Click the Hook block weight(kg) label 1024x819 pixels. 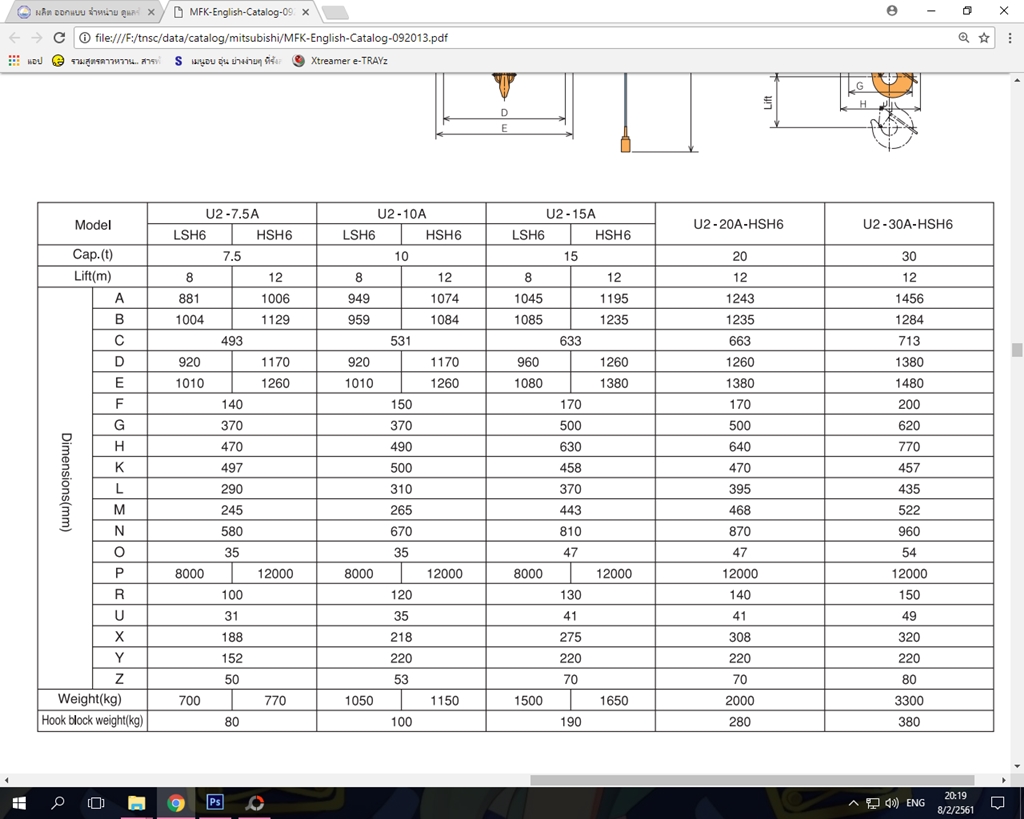click(92, 720)
